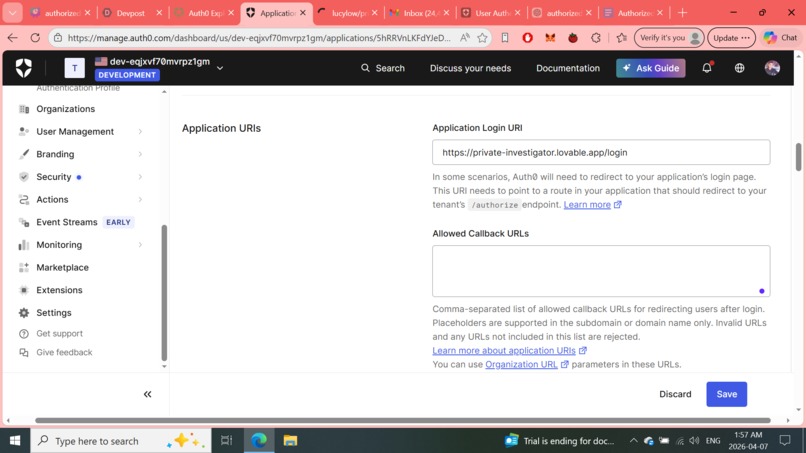This screenshot has width=806, height=453.
Task: Click the Ask Guide button
Action: coord(650,68)
